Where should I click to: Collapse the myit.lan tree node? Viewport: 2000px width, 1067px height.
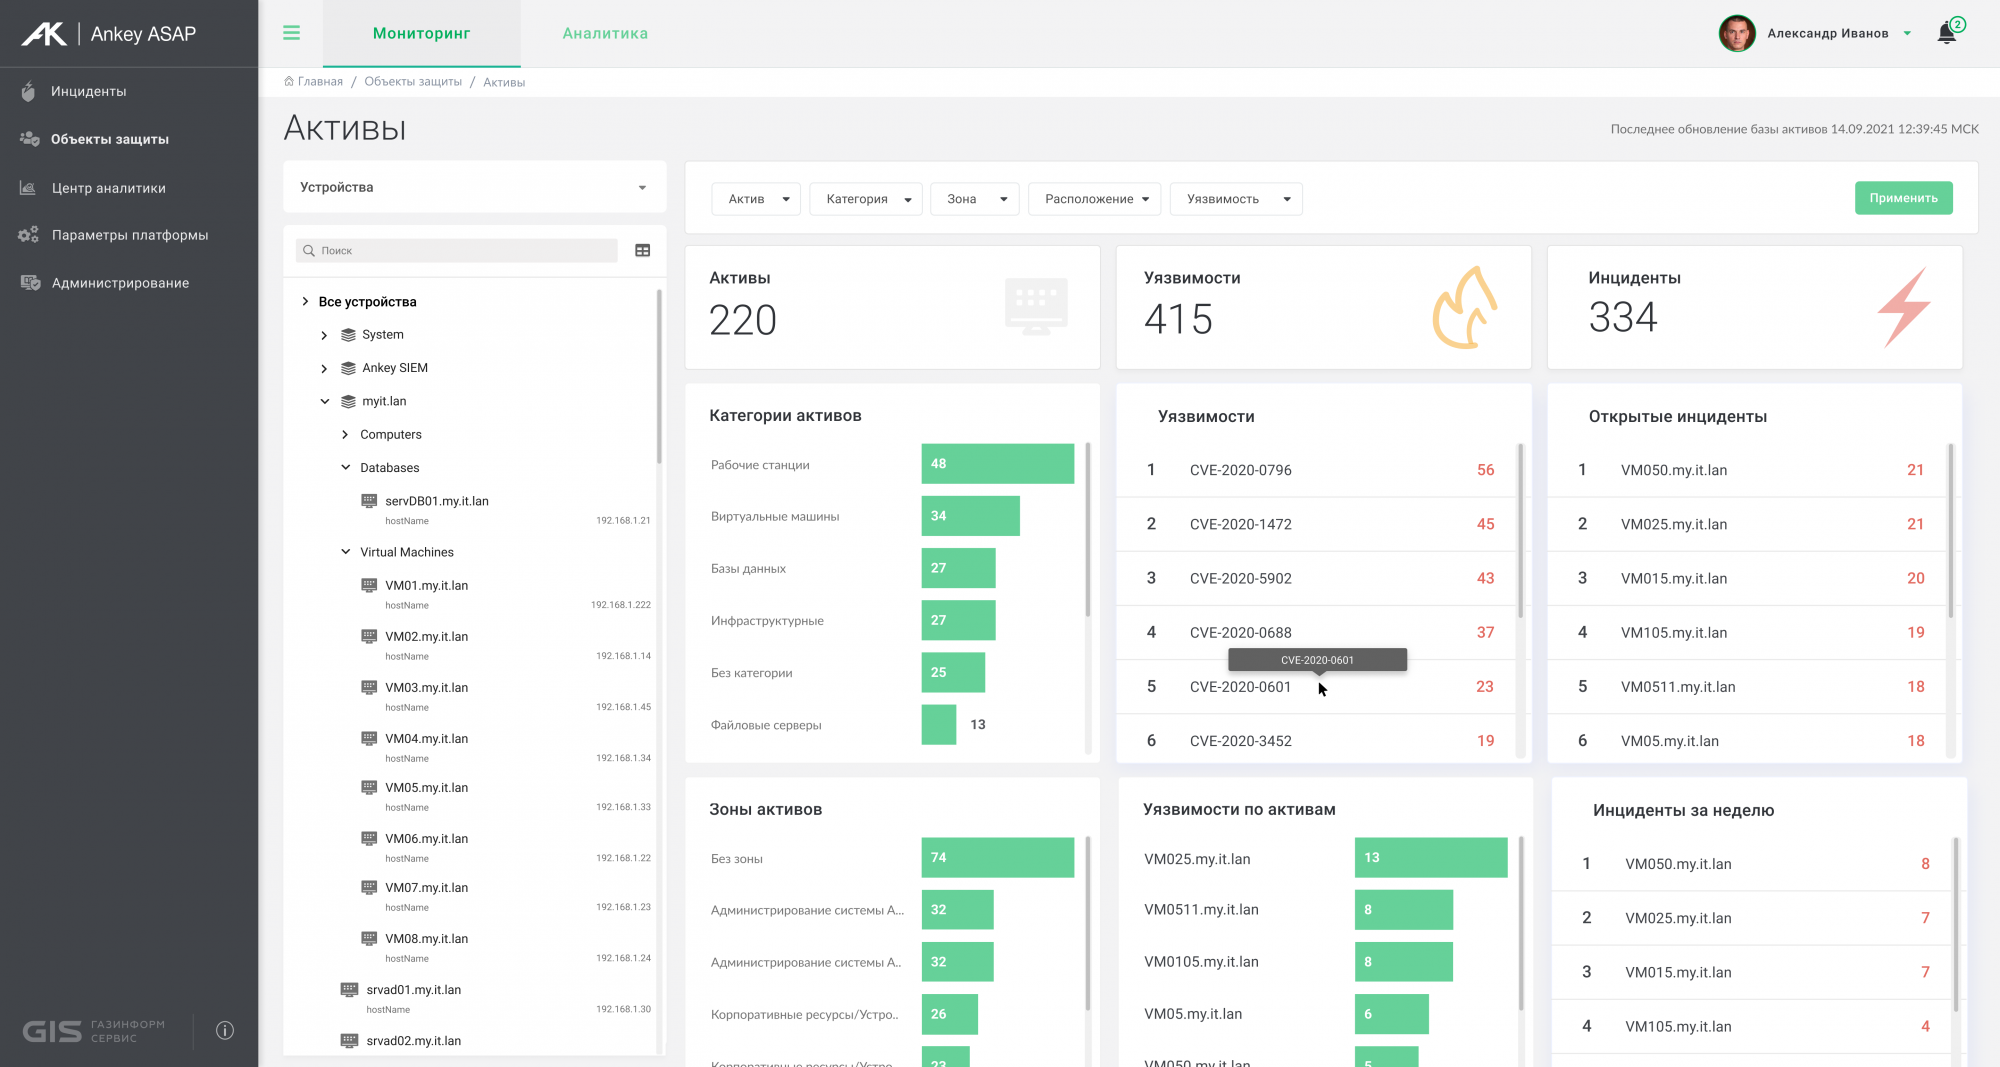coord(324,401)
